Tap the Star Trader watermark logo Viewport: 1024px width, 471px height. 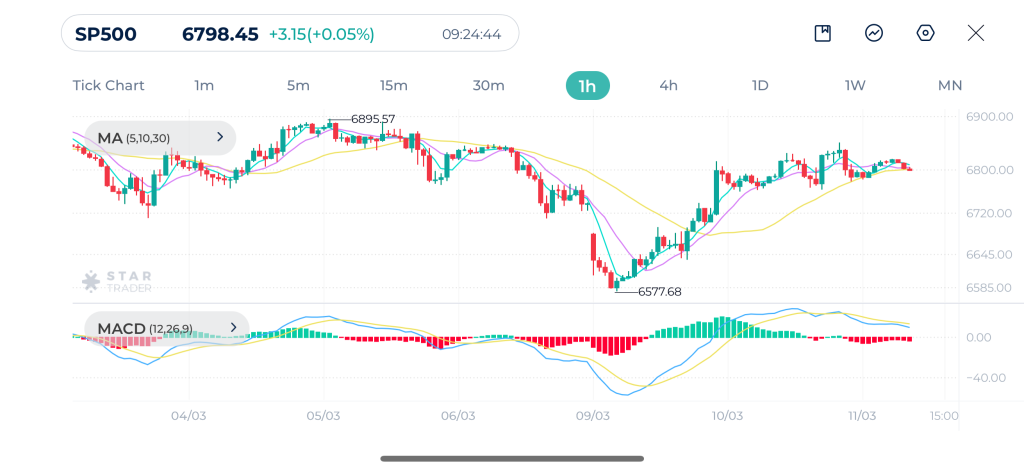coord(105,281)
